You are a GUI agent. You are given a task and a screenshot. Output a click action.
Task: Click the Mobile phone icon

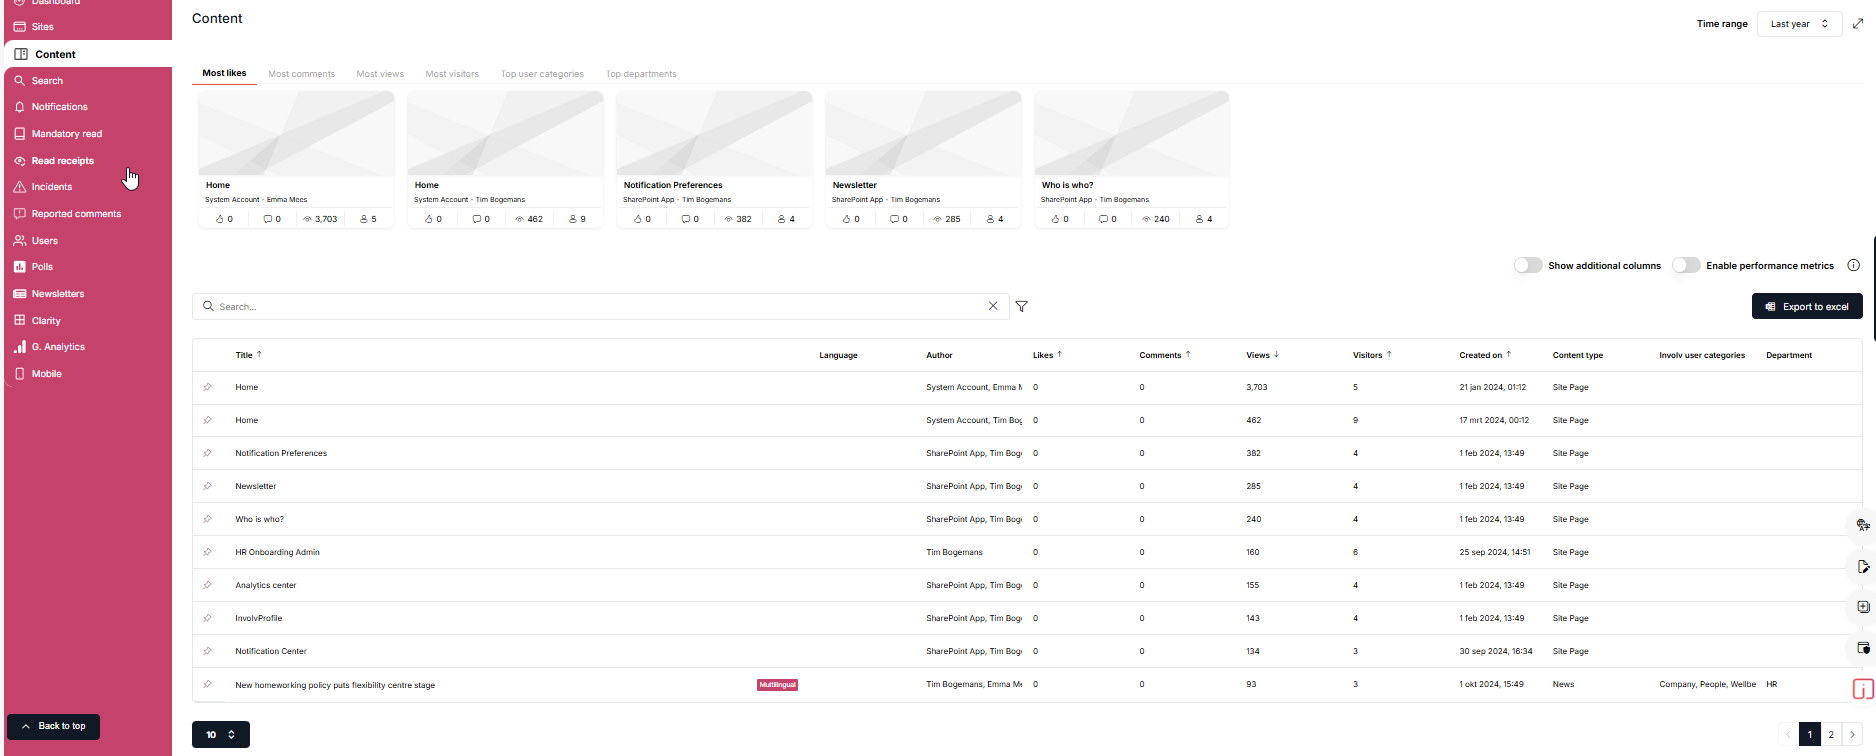[20, 374]
